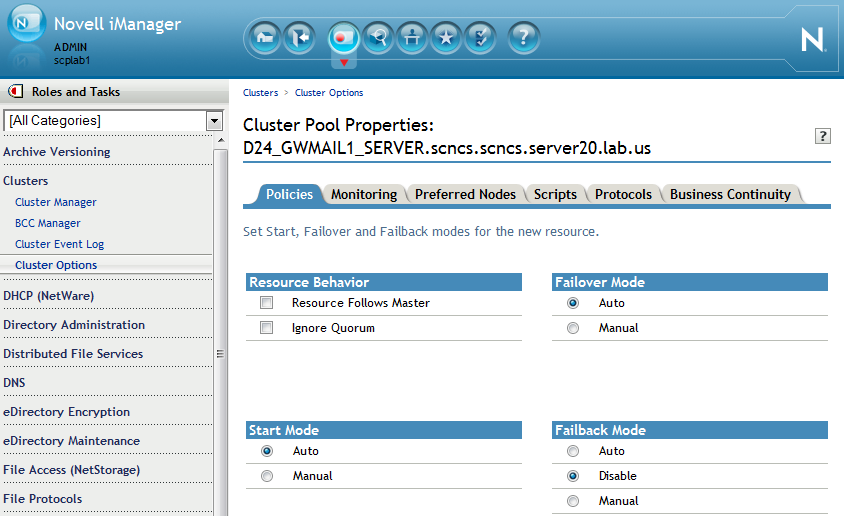Select Start Mode Manual radio
Image resolution: width=844 pixels, height=516 pixels.
pos(267,476)
